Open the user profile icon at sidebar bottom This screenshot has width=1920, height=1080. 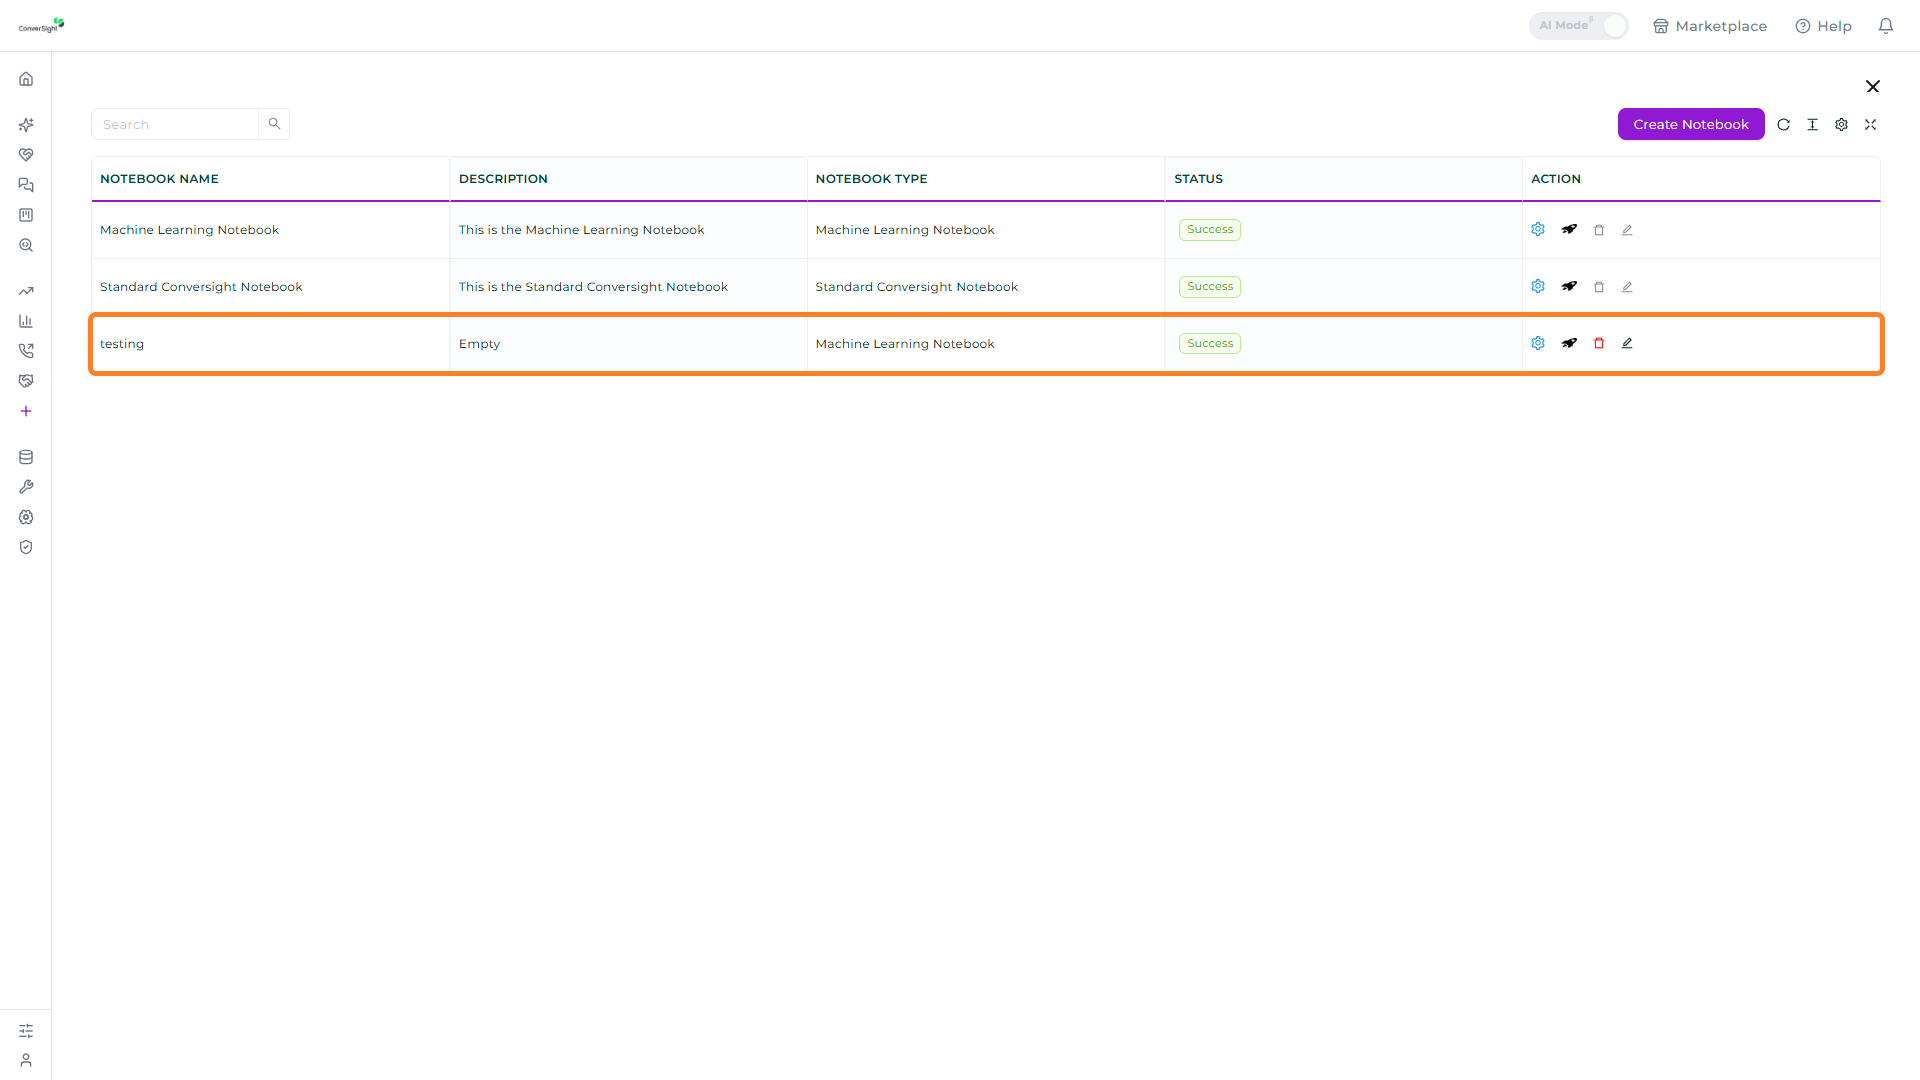tap(26, 1060)
